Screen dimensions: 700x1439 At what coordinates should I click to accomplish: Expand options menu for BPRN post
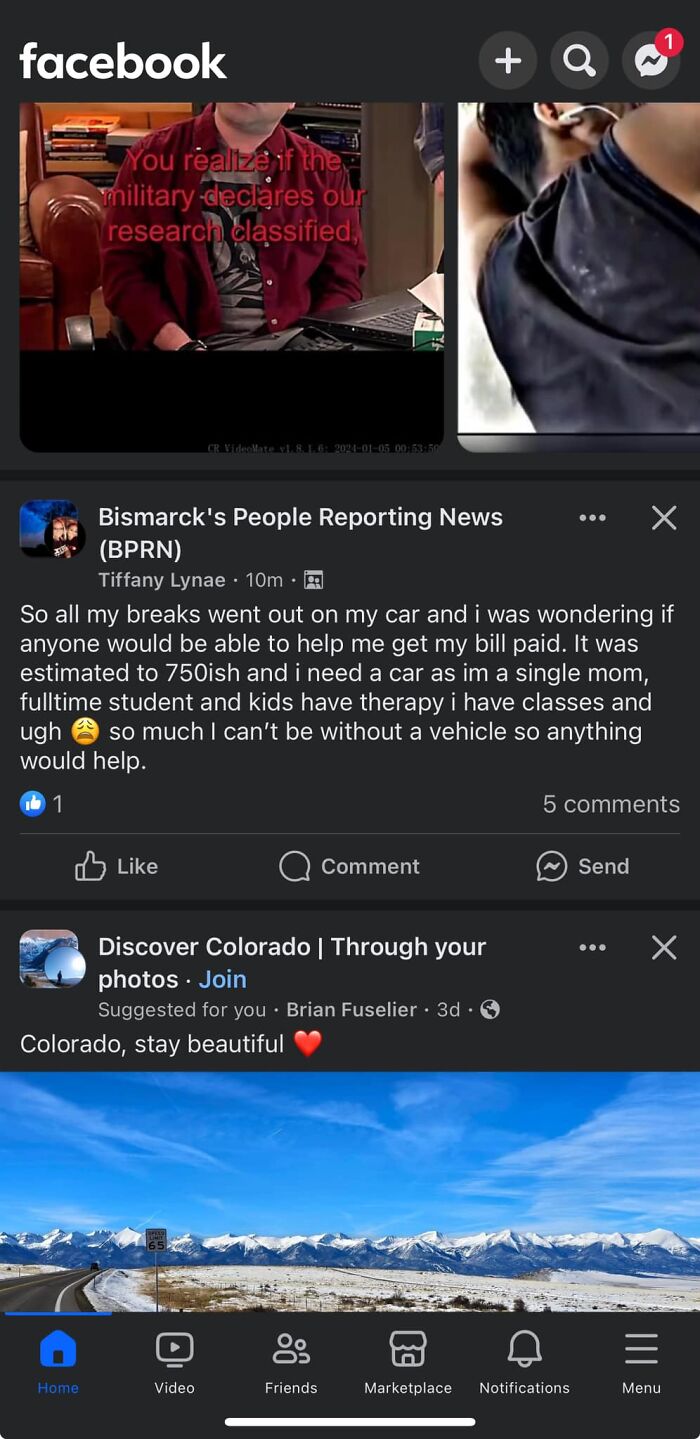(593, 517)
